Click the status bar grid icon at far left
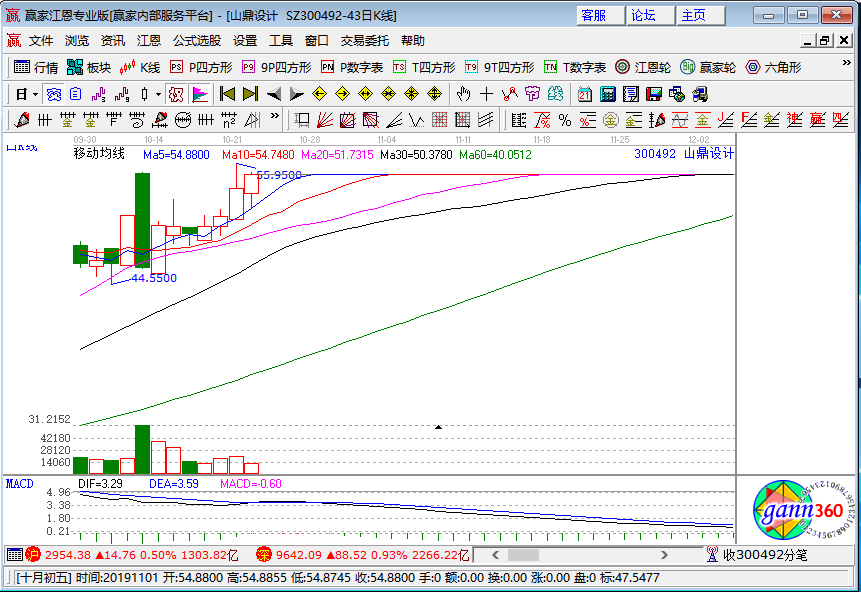This screenshot has width=861, height=592. (x=15, y=555)
